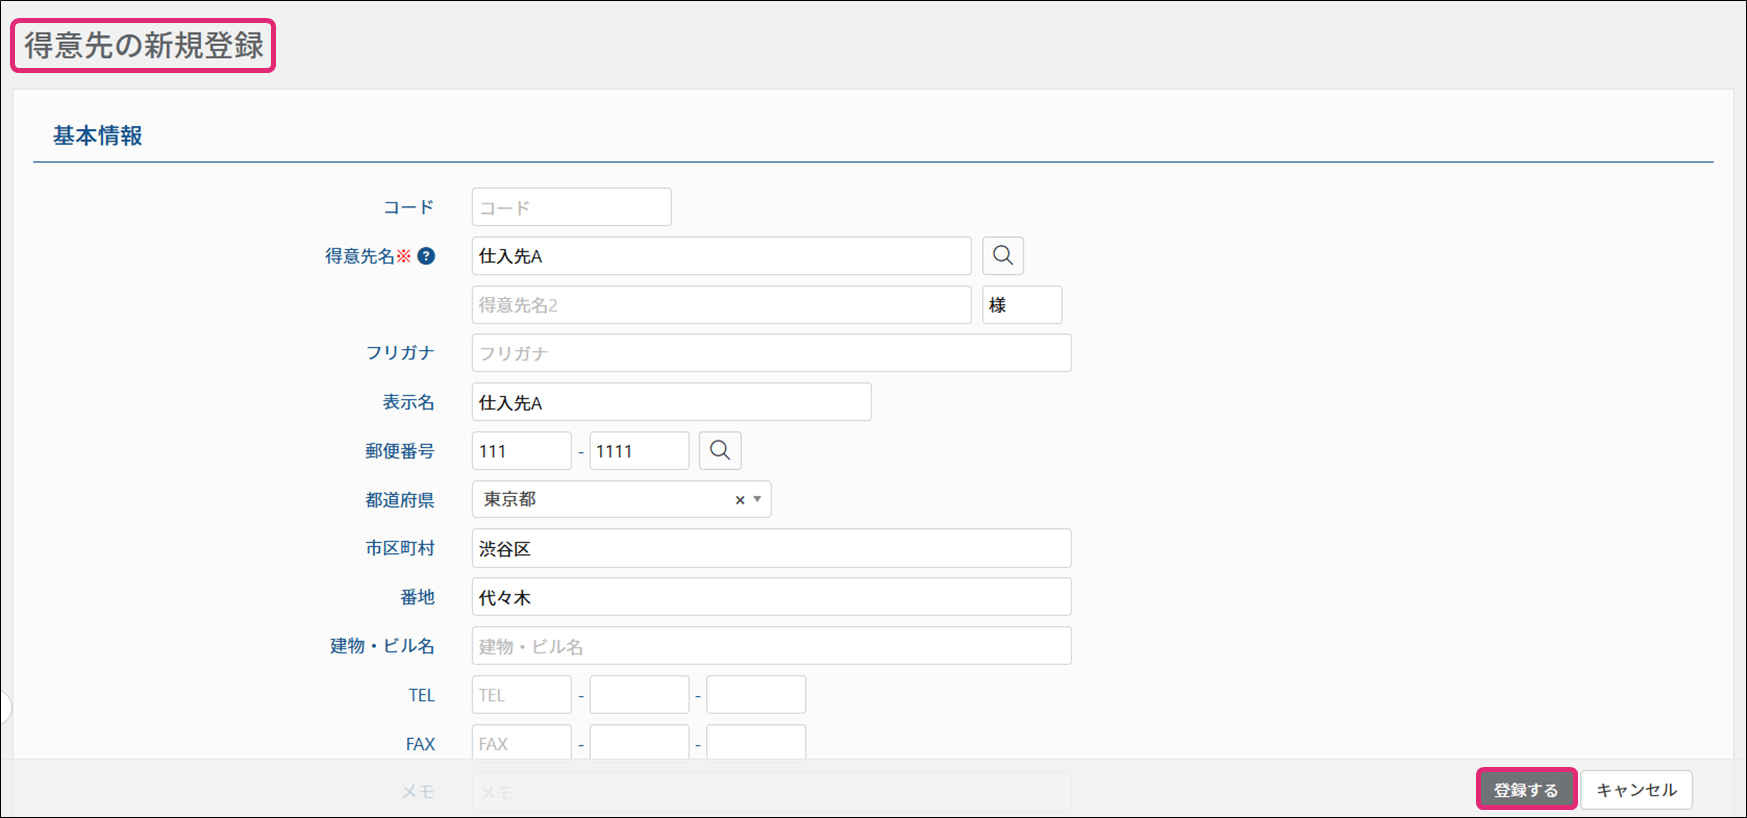
Task: Clear the 東京都 selection with the × icon
Action: click(739, 500)
